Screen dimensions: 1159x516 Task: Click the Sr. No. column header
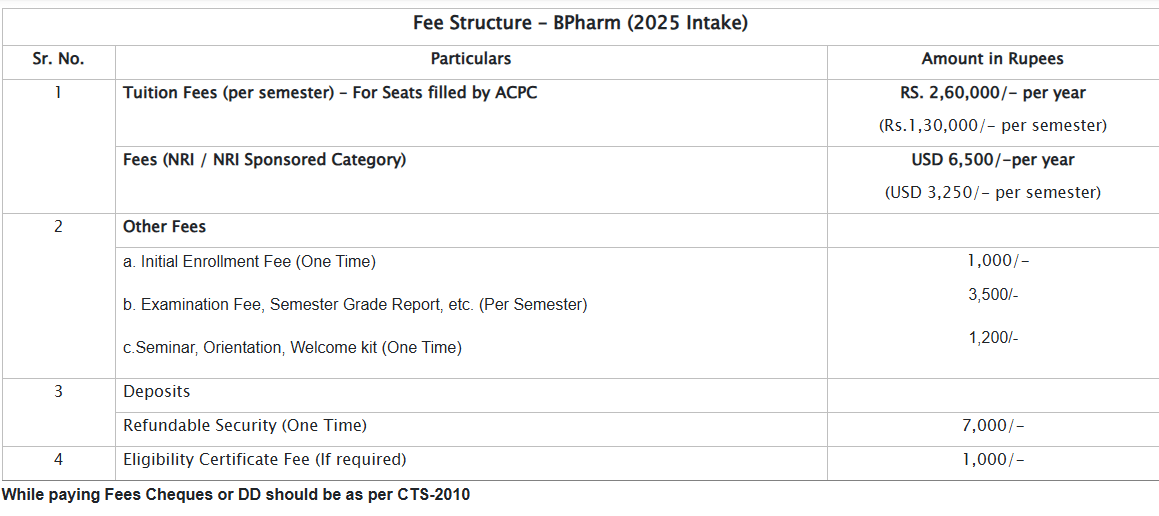click(58, 59)
